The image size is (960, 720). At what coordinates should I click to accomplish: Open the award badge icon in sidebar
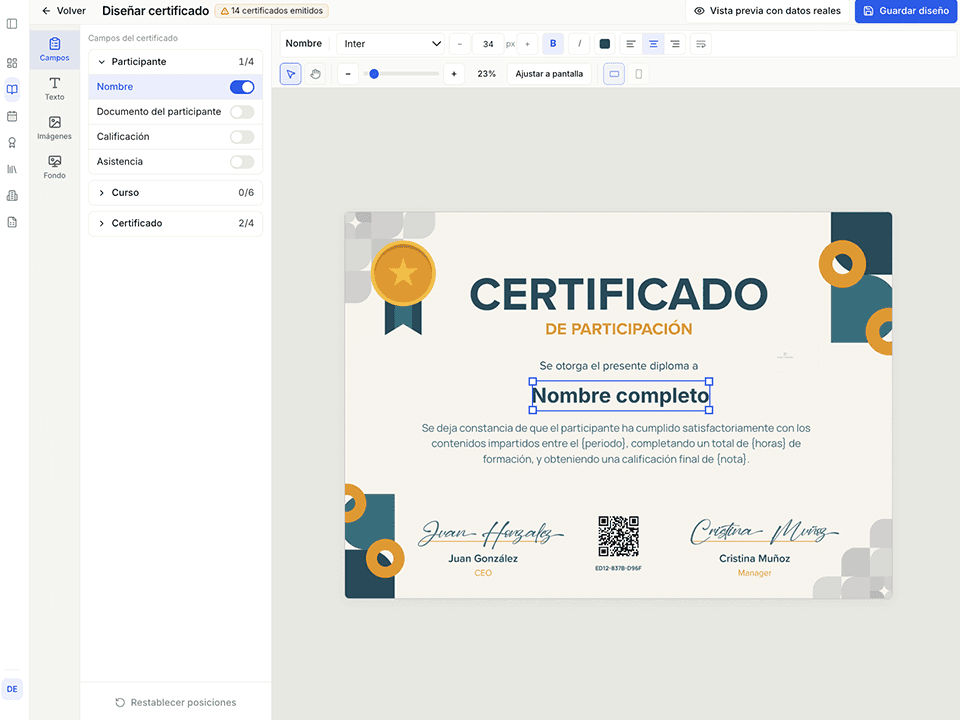coord(12,143)
